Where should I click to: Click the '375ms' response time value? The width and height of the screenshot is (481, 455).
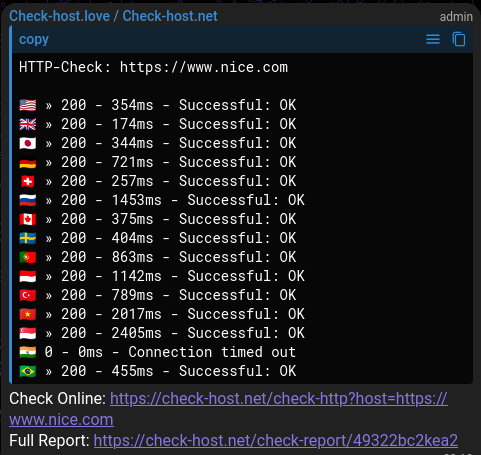click(x=132, y=219)
